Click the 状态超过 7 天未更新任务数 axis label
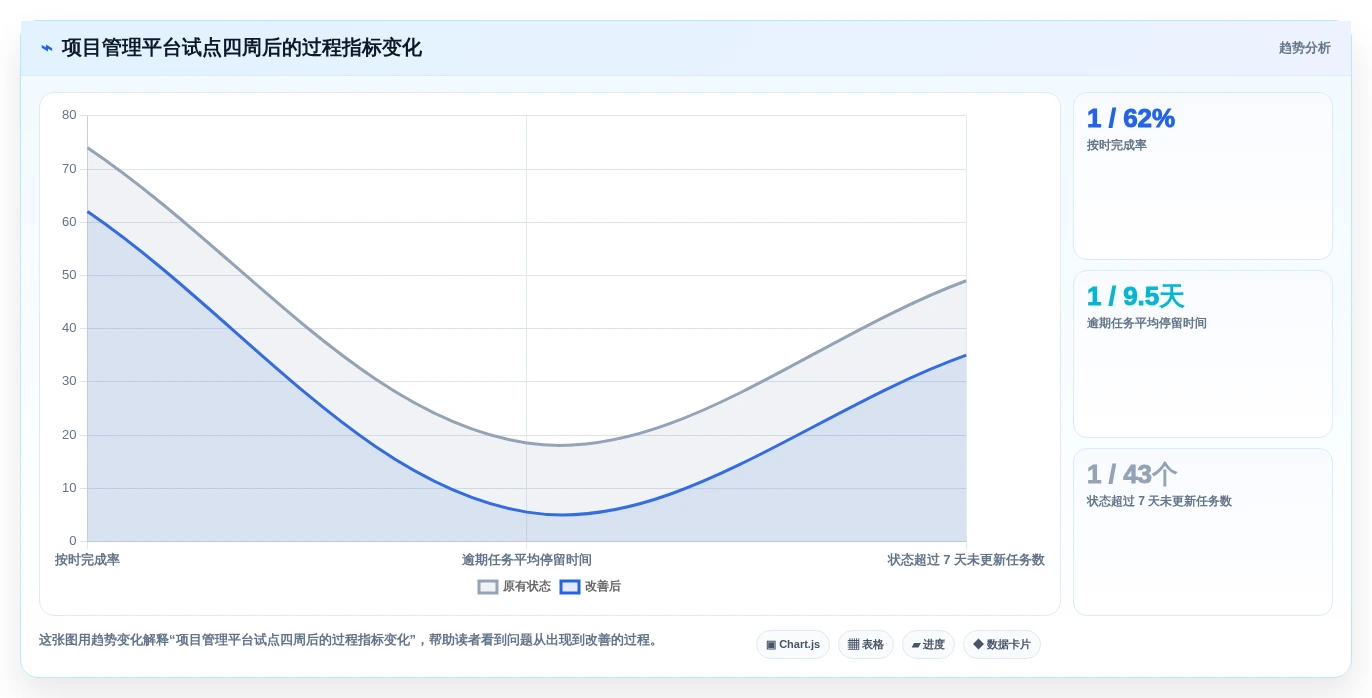Viewport: 1372px width, 698px height. point(966,560)
